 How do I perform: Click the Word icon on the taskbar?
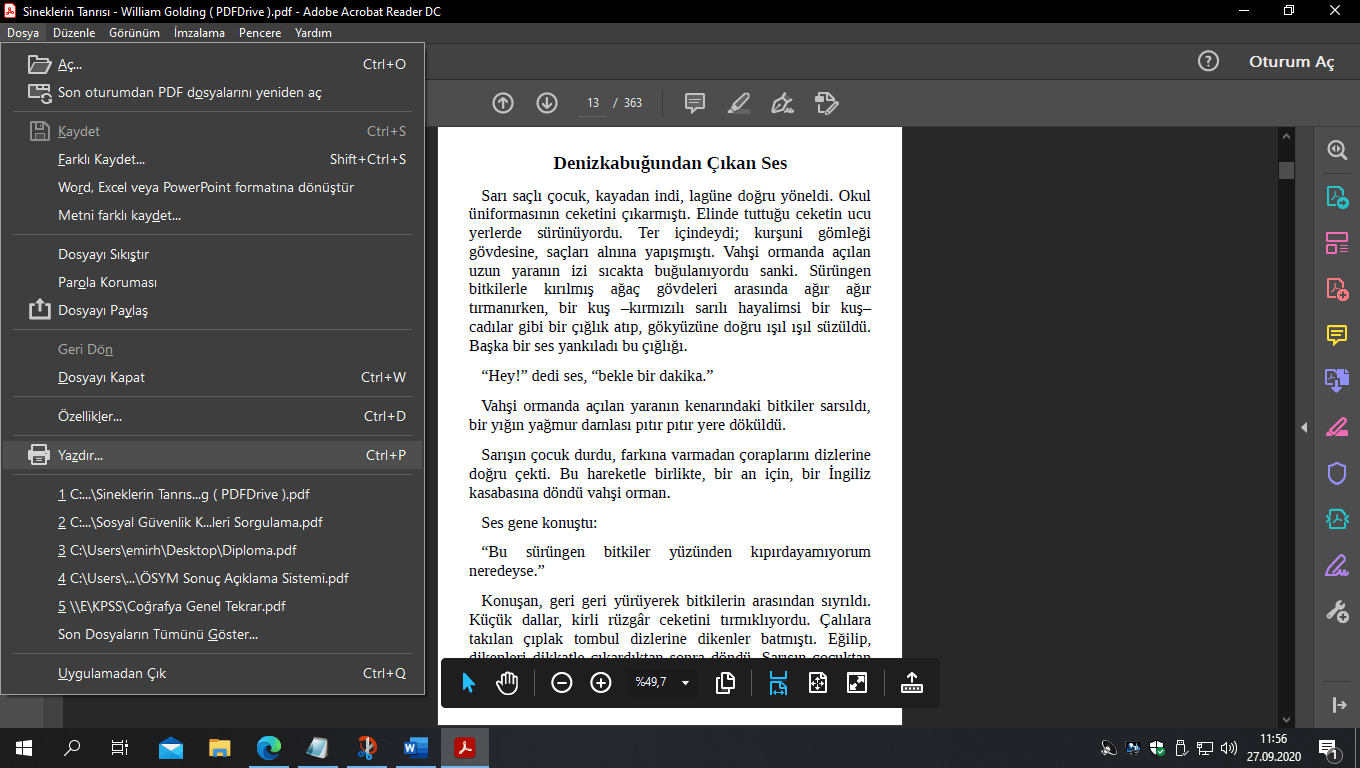(x=415, y=746)
